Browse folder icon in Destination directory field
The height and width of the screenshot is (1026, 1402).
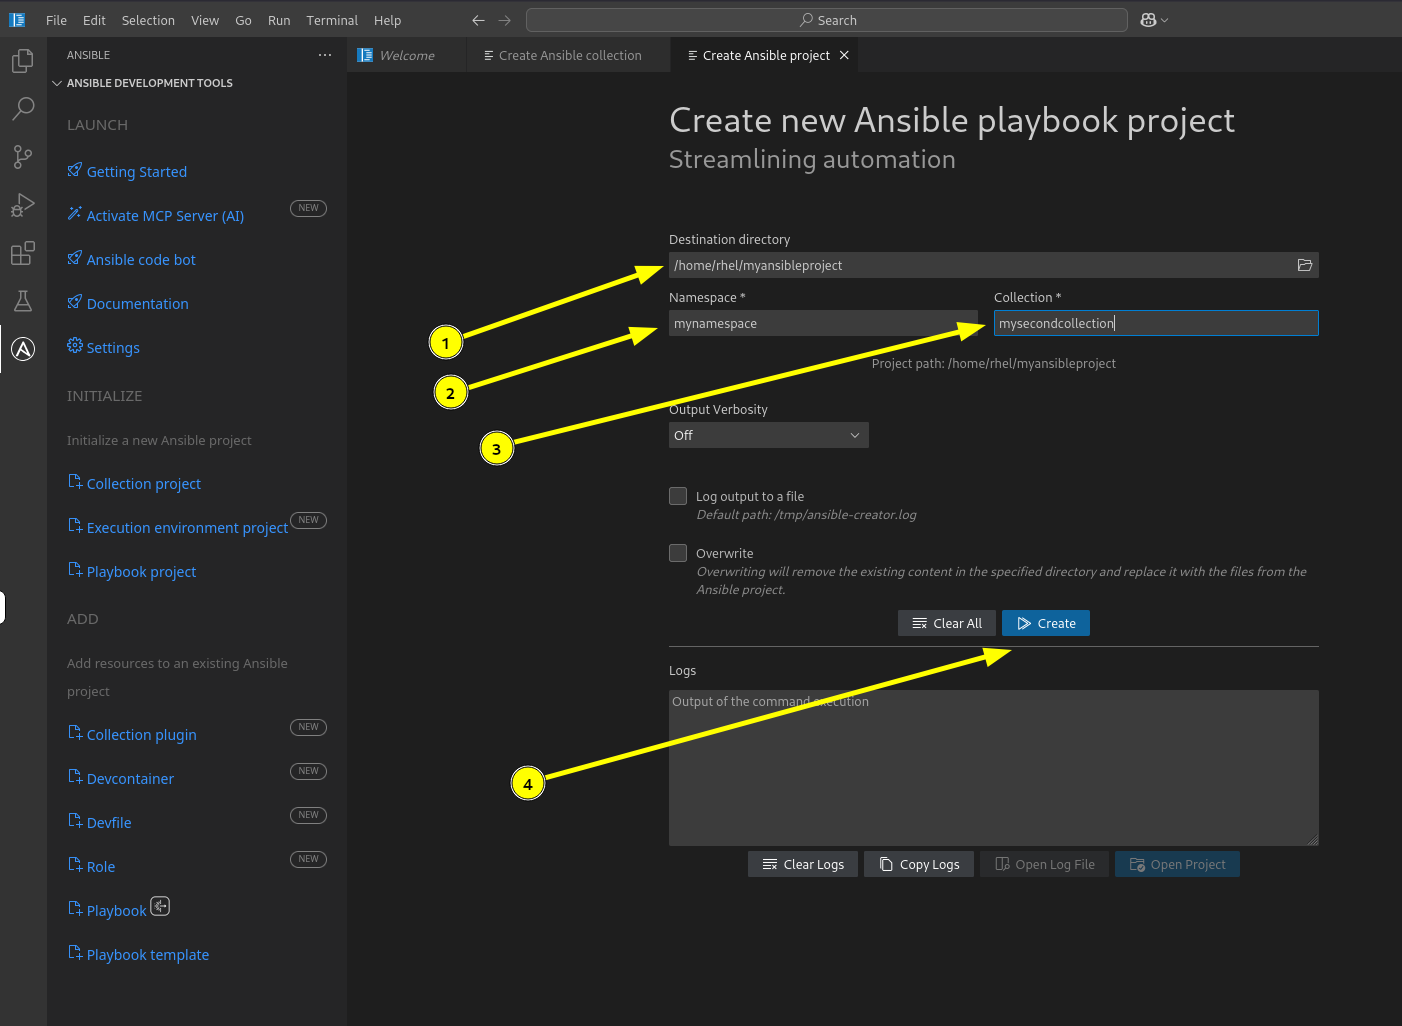tap(1305, 265)
